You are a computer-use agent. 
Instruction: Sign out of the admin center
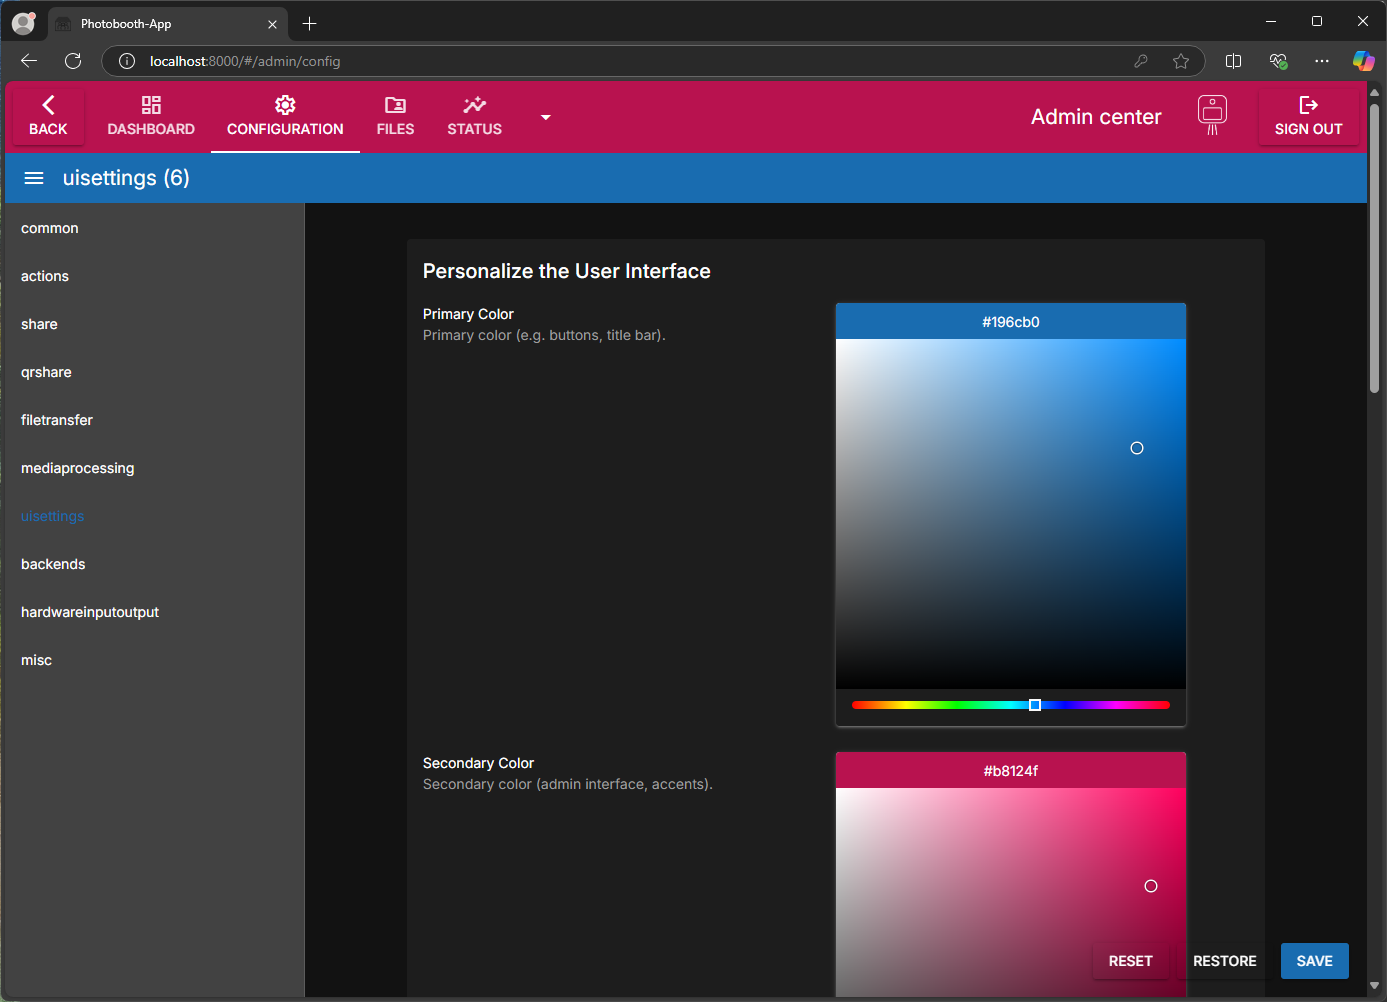pyautogui.click(x=1308, y=117)
